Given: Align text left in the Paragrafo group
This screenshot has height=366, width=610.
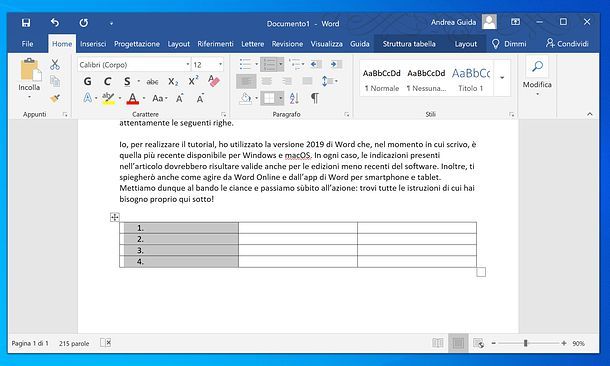Looking at the screenshot, I should tap(246, 81).
